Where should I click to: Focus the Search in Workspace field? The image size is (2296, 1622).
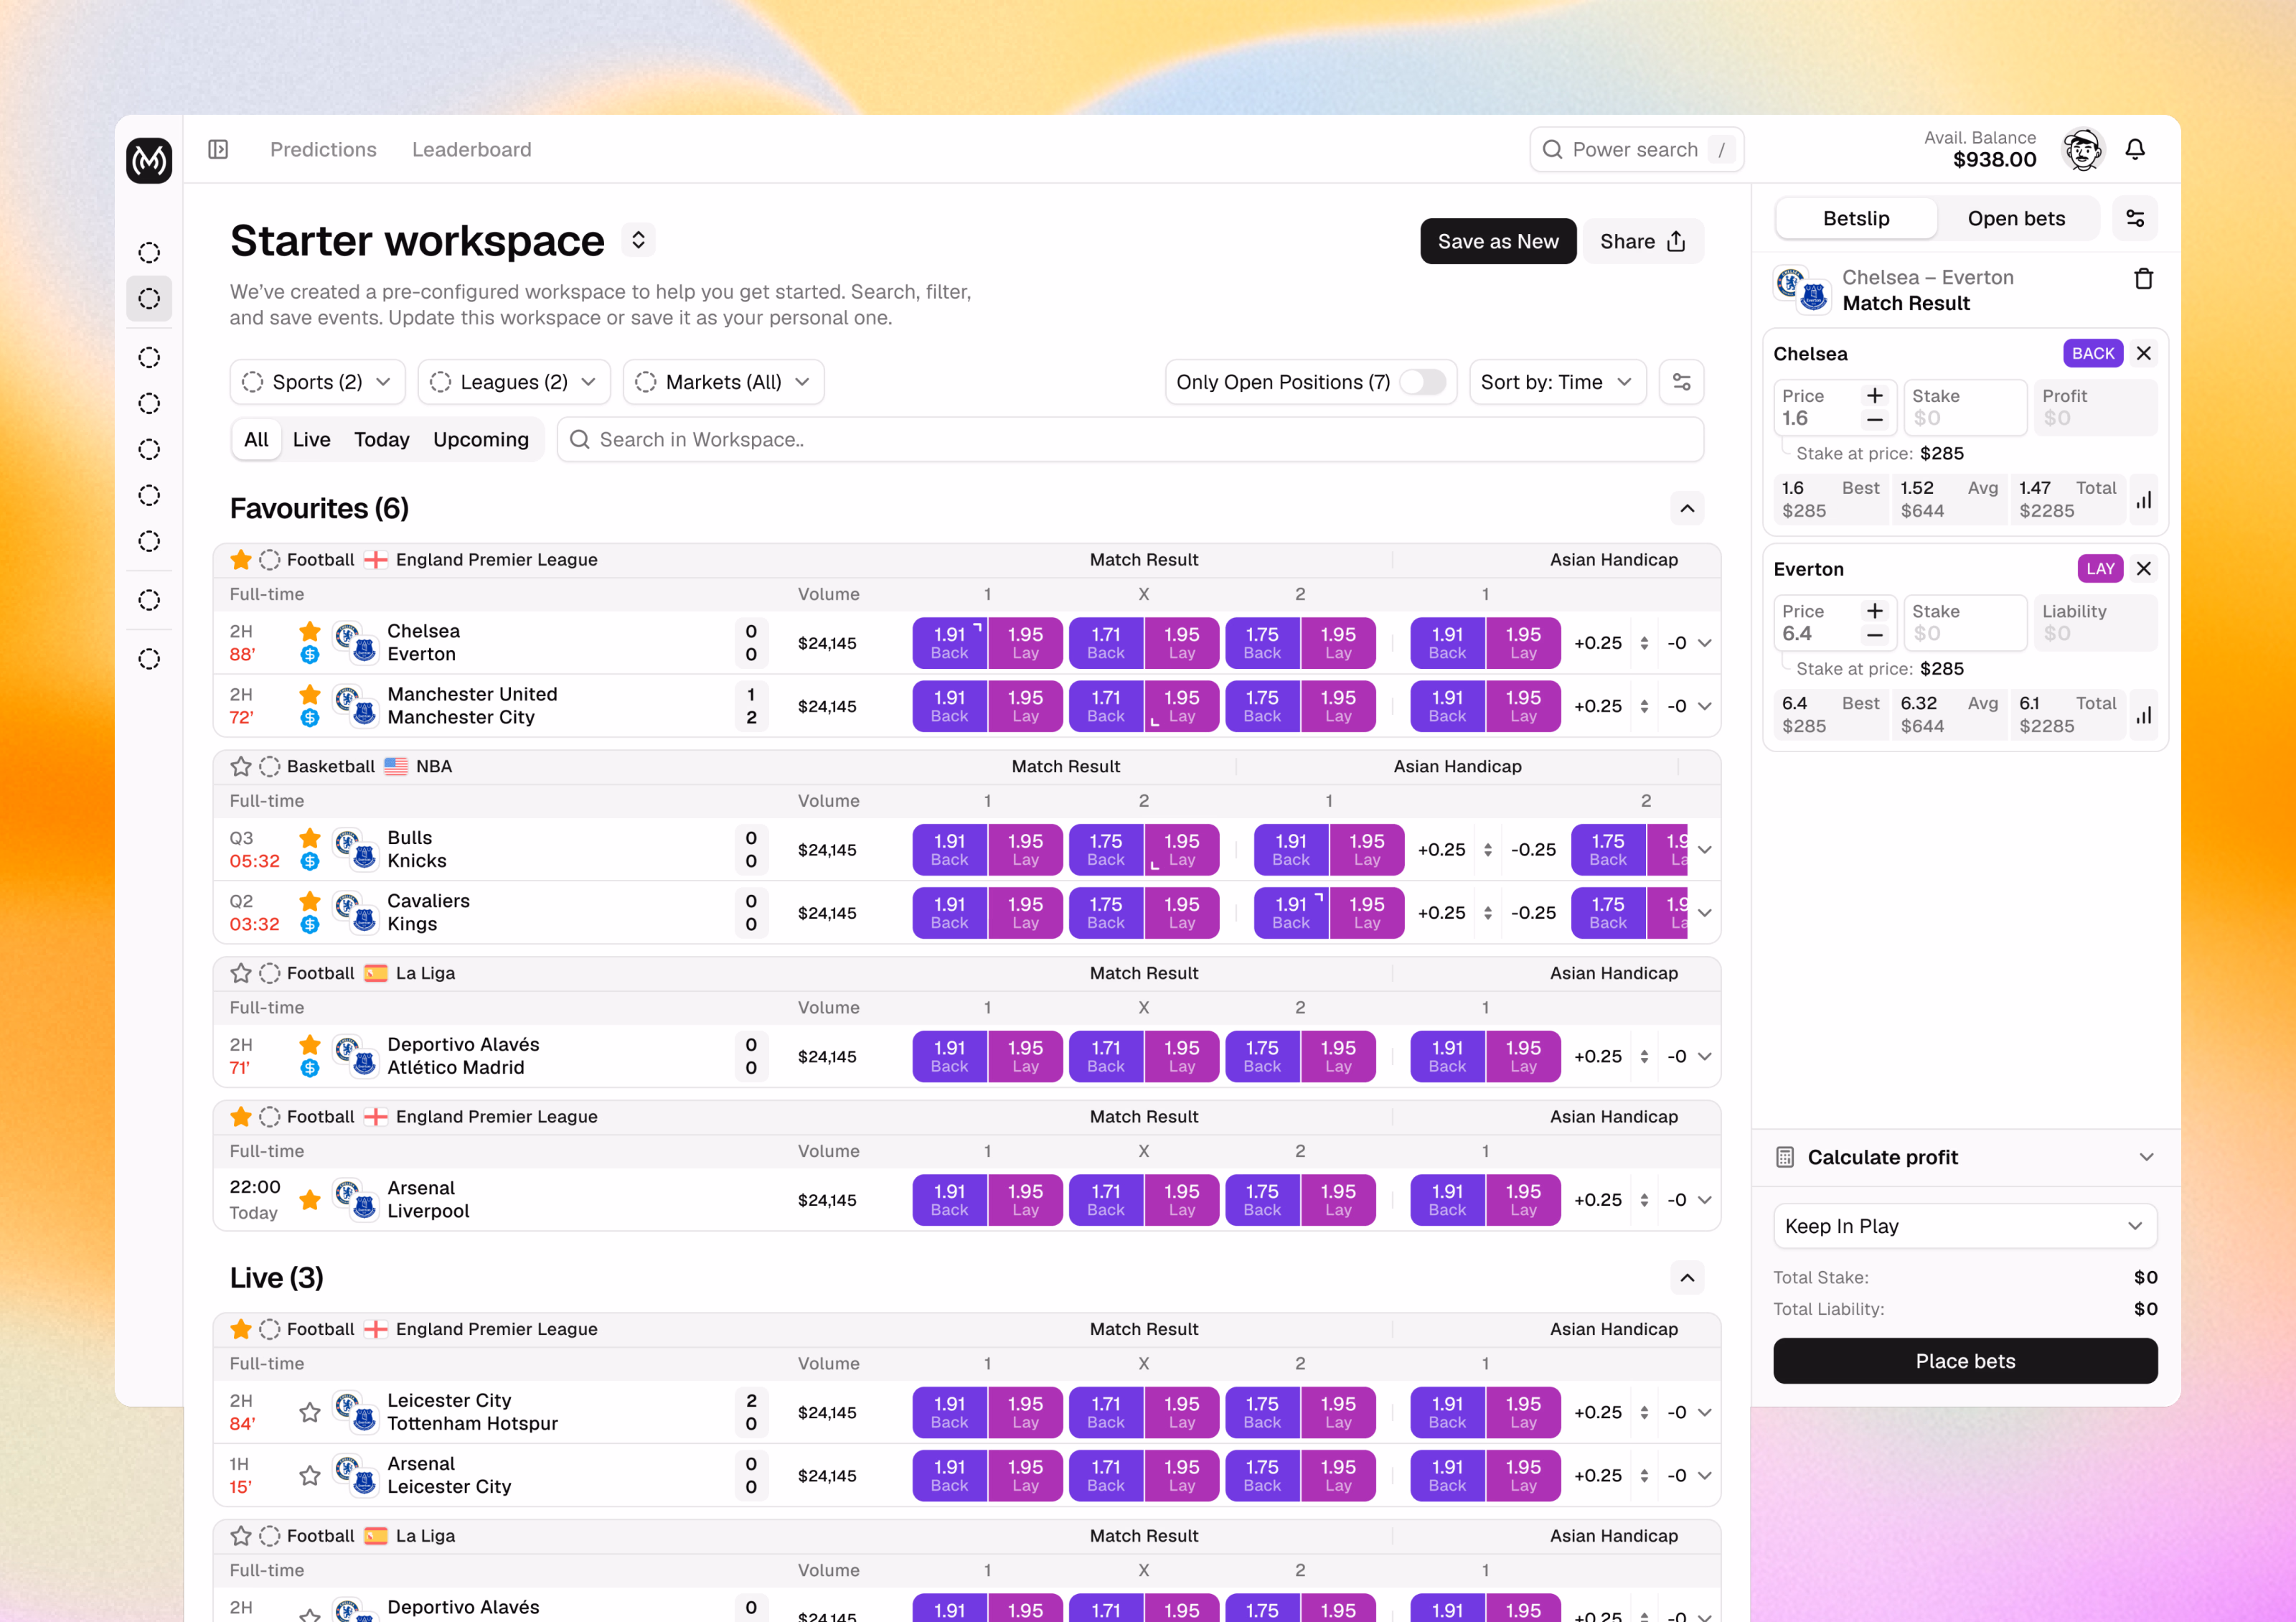pyautogui.click(x=1130, y=439)
